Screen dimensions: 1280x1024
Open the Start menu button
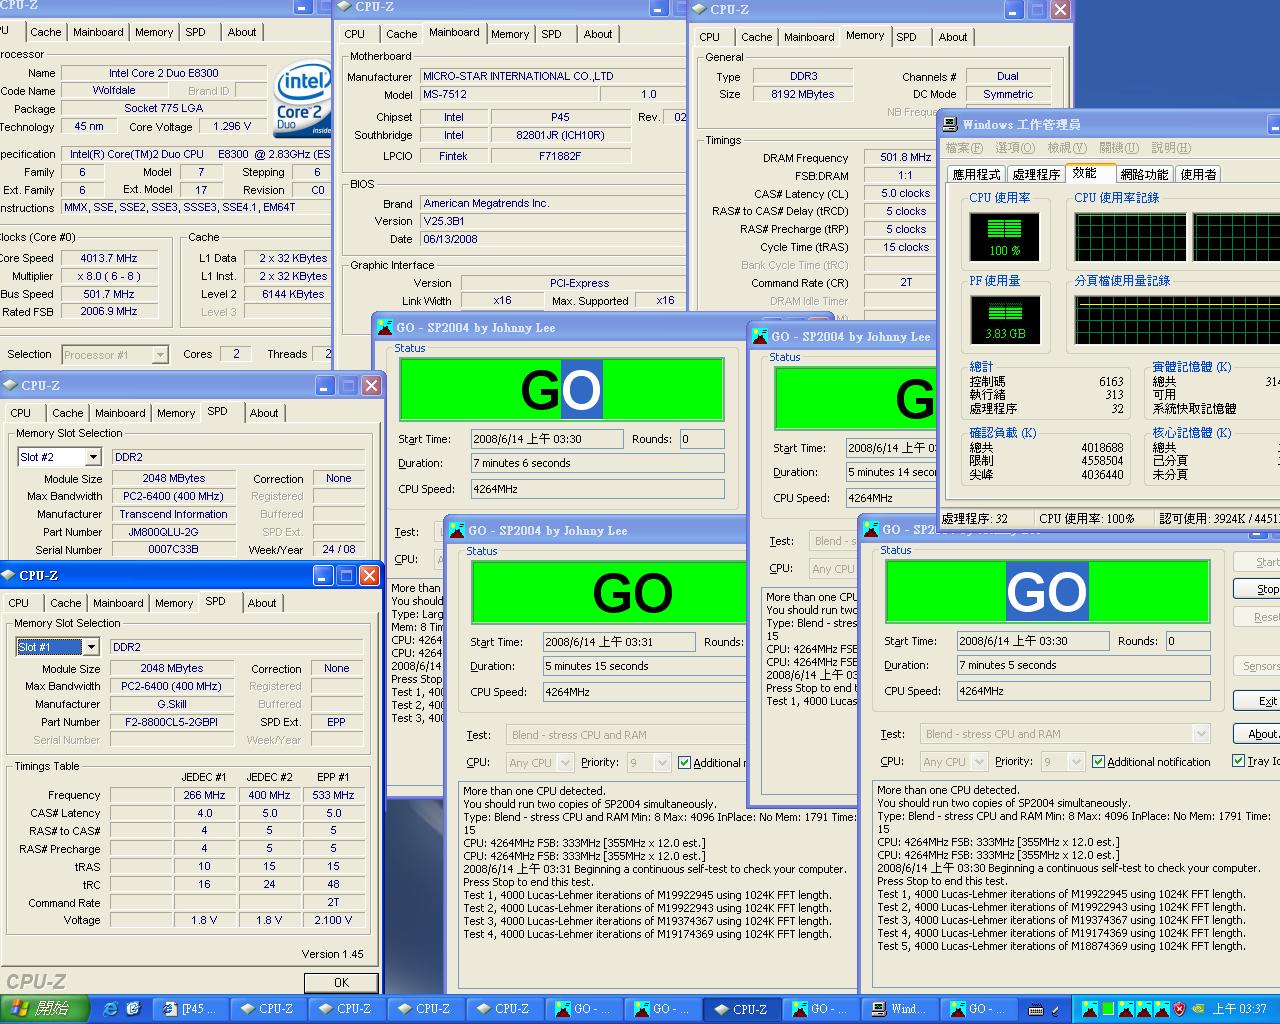44,1008
